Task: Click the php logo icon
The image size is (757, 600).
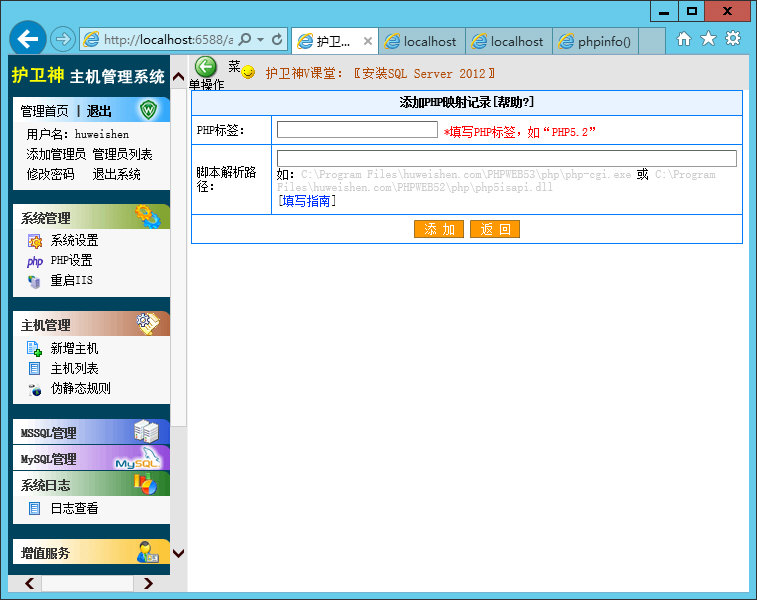Action: tap(35, 261)
